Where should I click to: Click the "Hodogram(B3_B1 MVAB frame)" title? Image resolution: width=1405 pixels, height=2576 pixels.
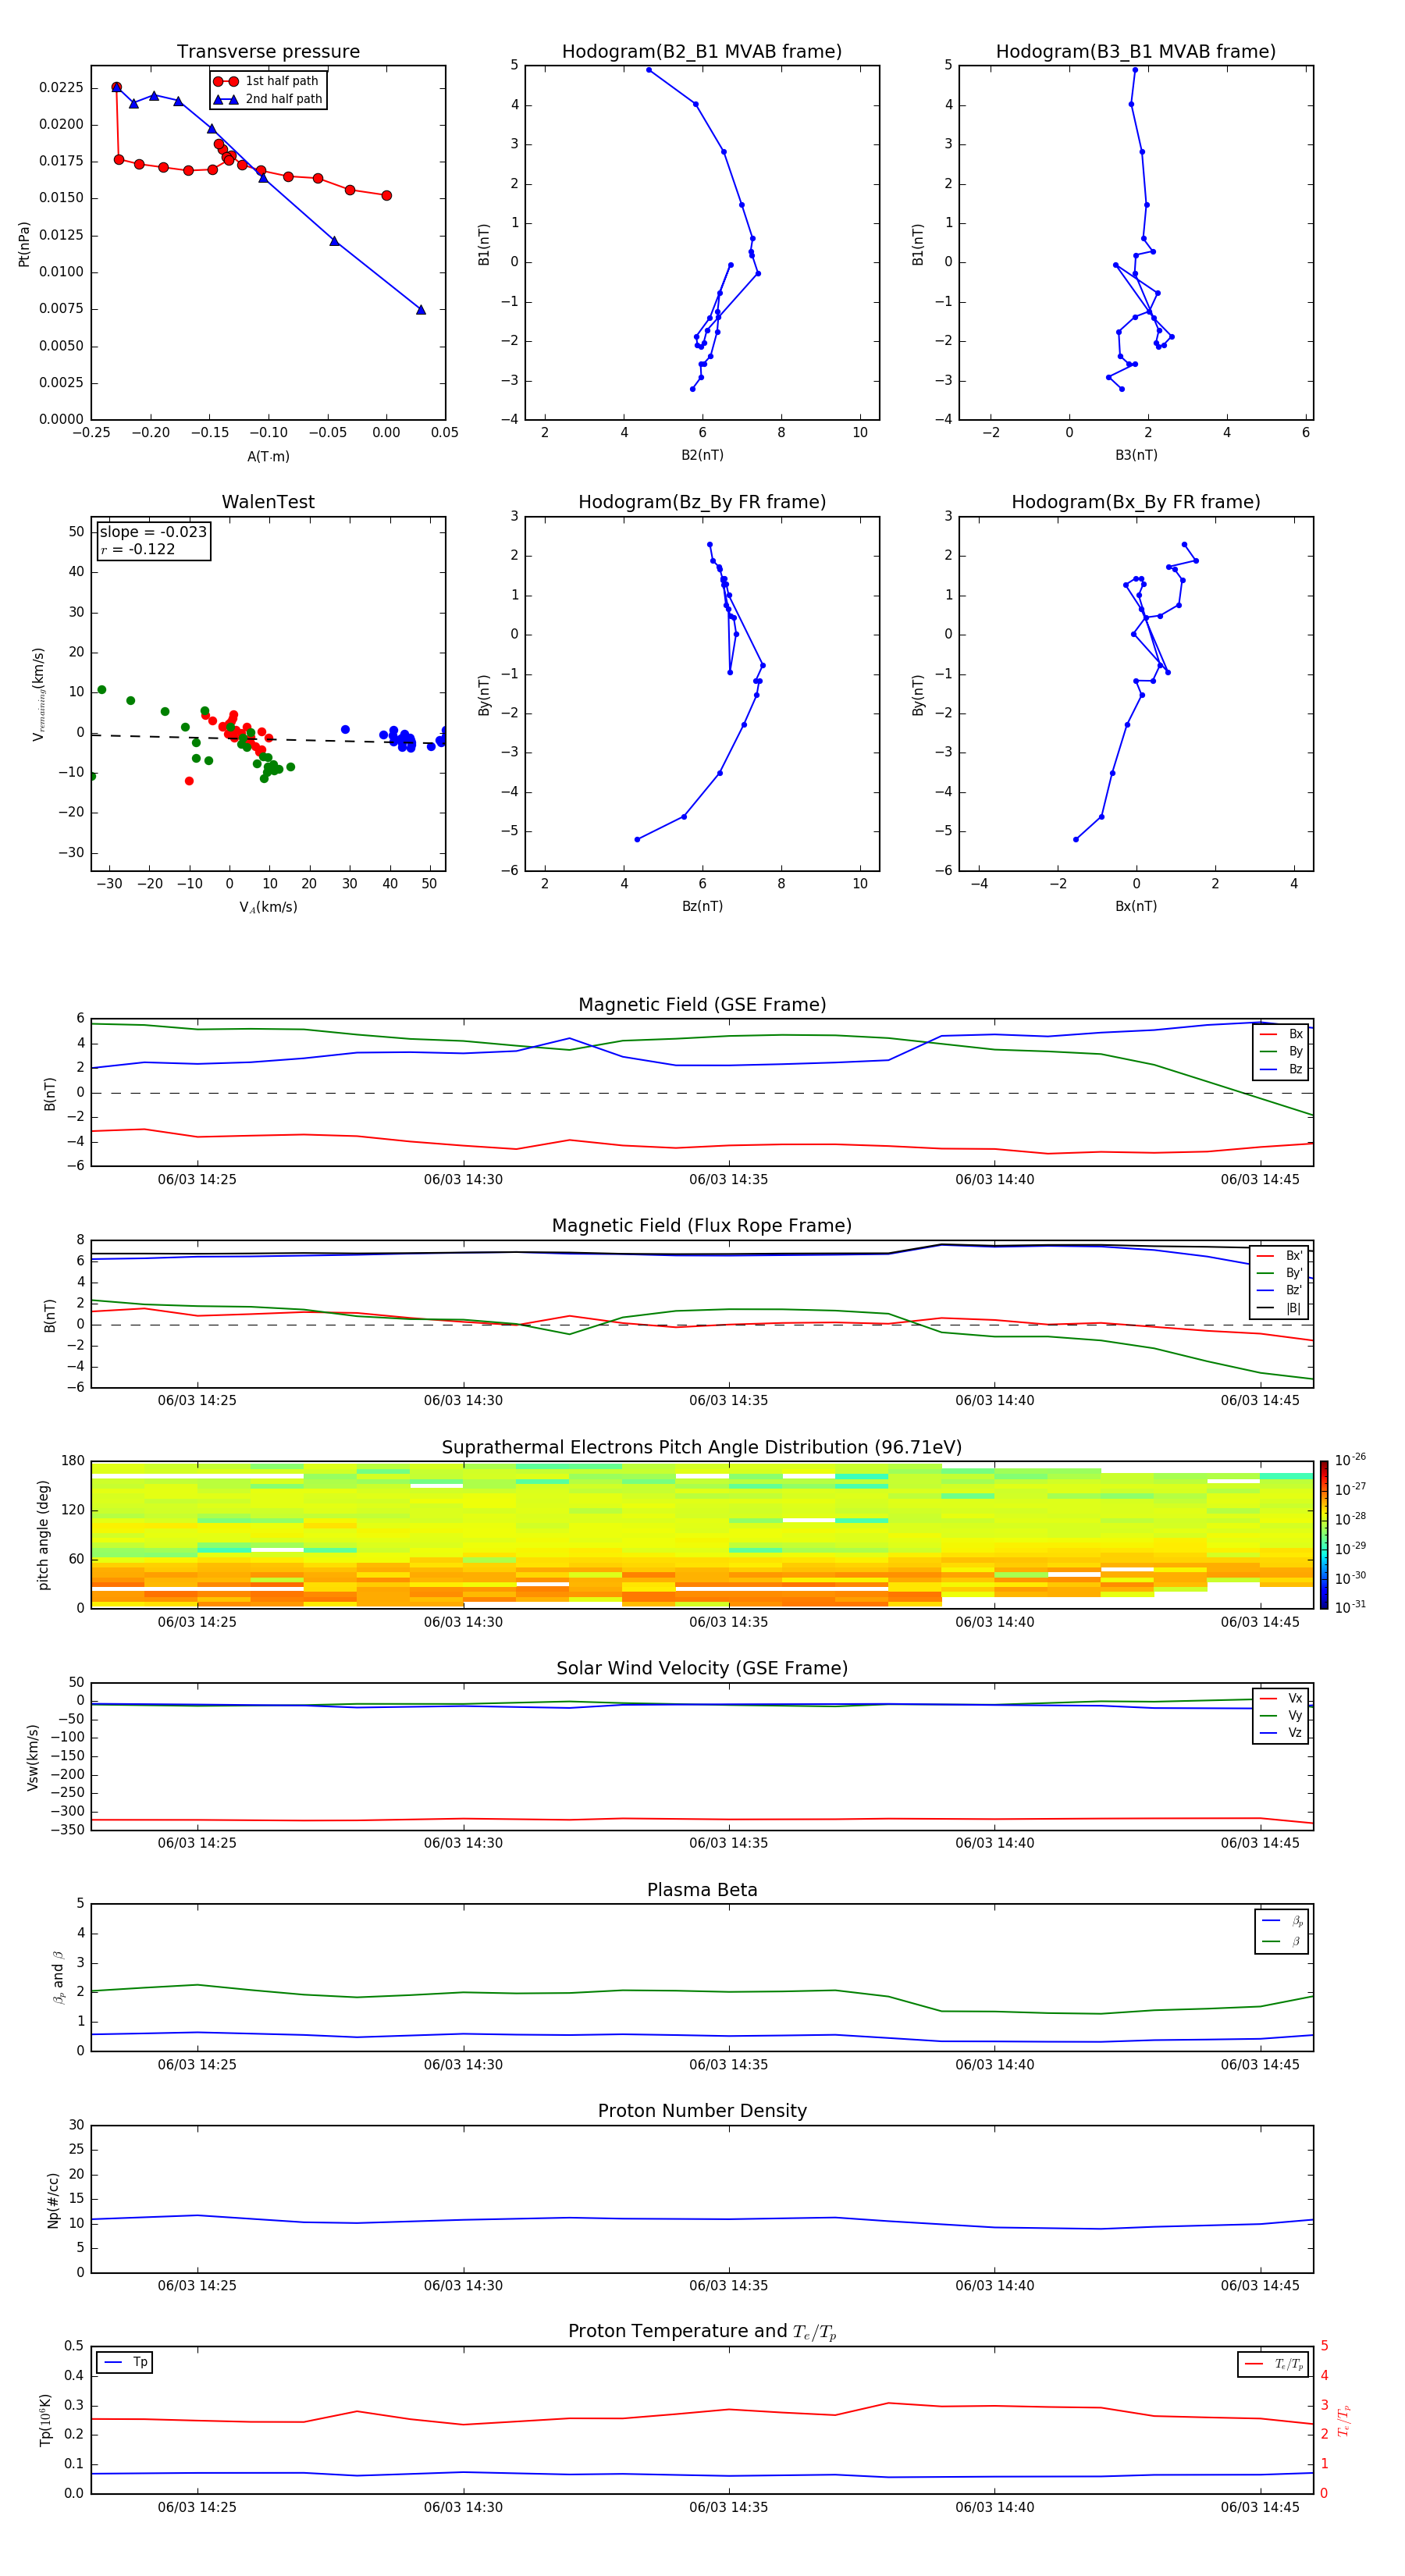pyautogui.click(x=1136, y=51)
